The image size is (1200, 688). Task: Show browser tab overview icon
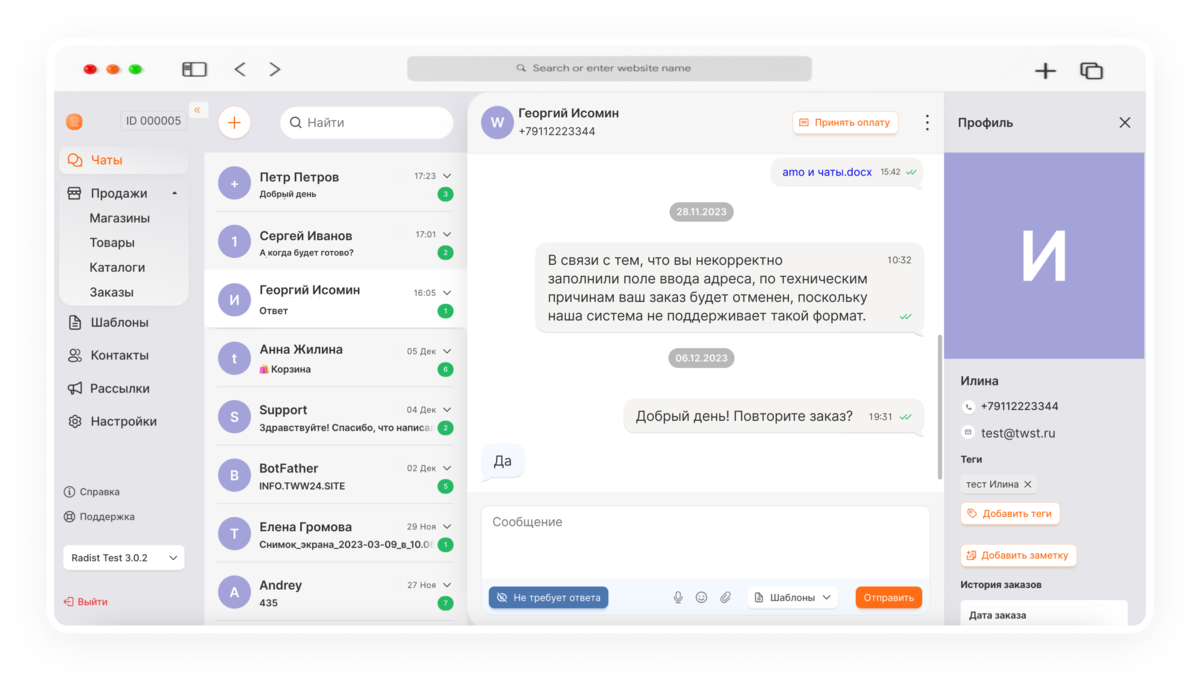pyautogui.click(x=1091, y=70)
